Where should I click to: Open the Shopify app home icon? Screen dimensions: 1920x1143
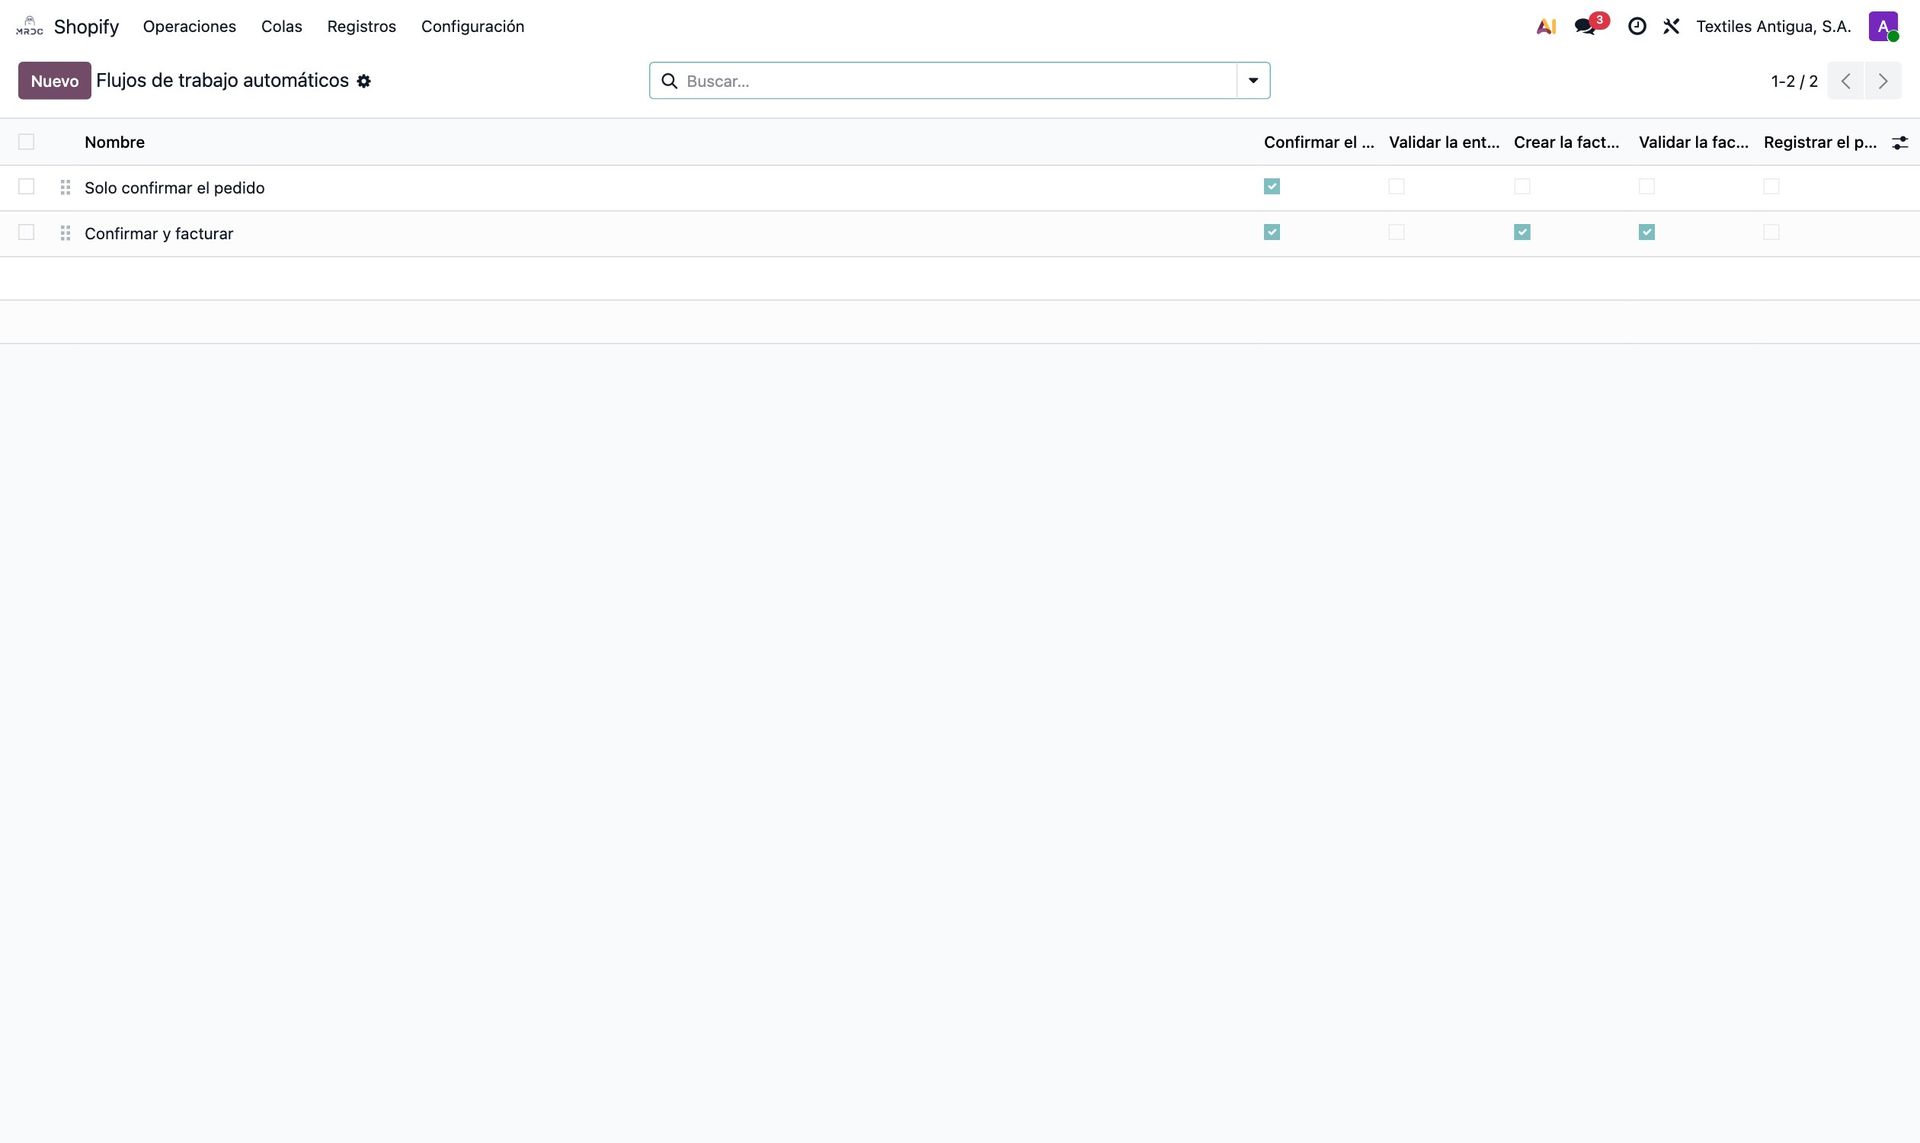[x=29, y=26]
